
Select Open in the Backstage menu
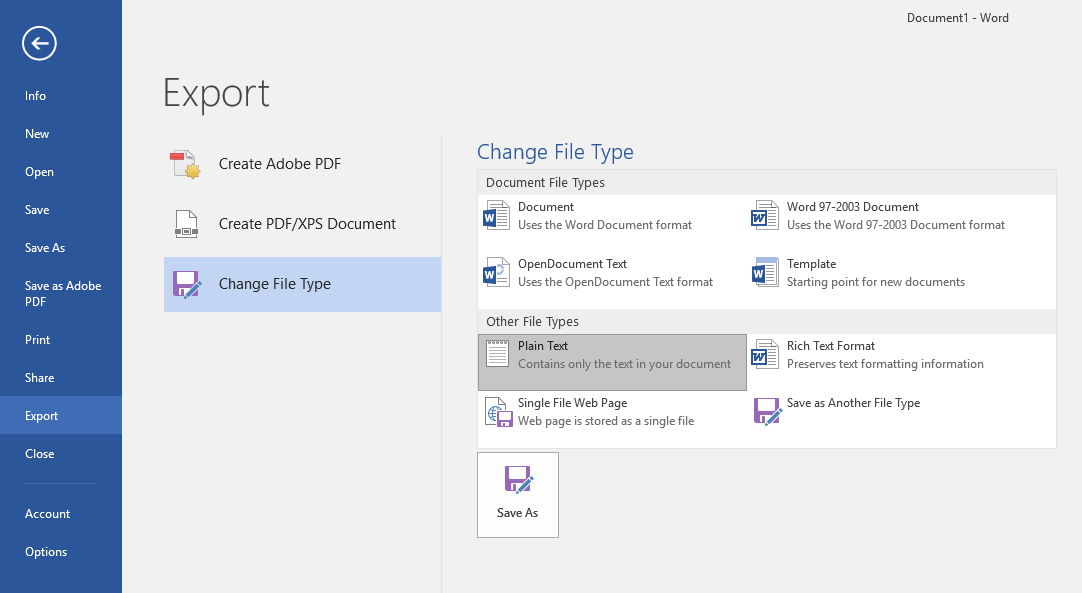61,172
